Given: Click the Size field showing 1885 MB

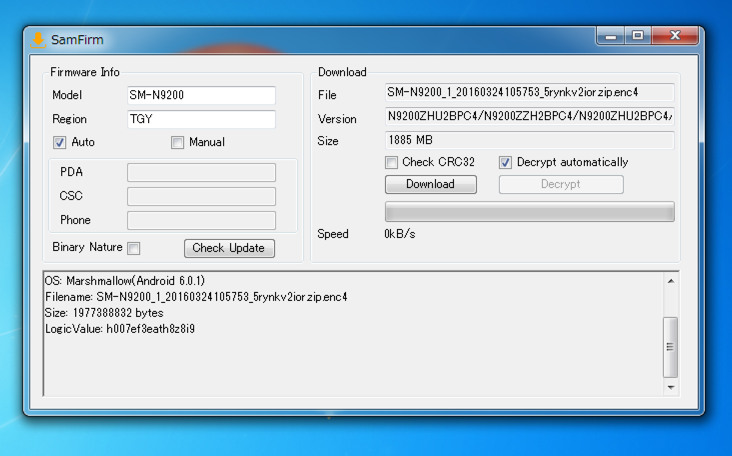Looking at the screenshot, I should point(529,140).
